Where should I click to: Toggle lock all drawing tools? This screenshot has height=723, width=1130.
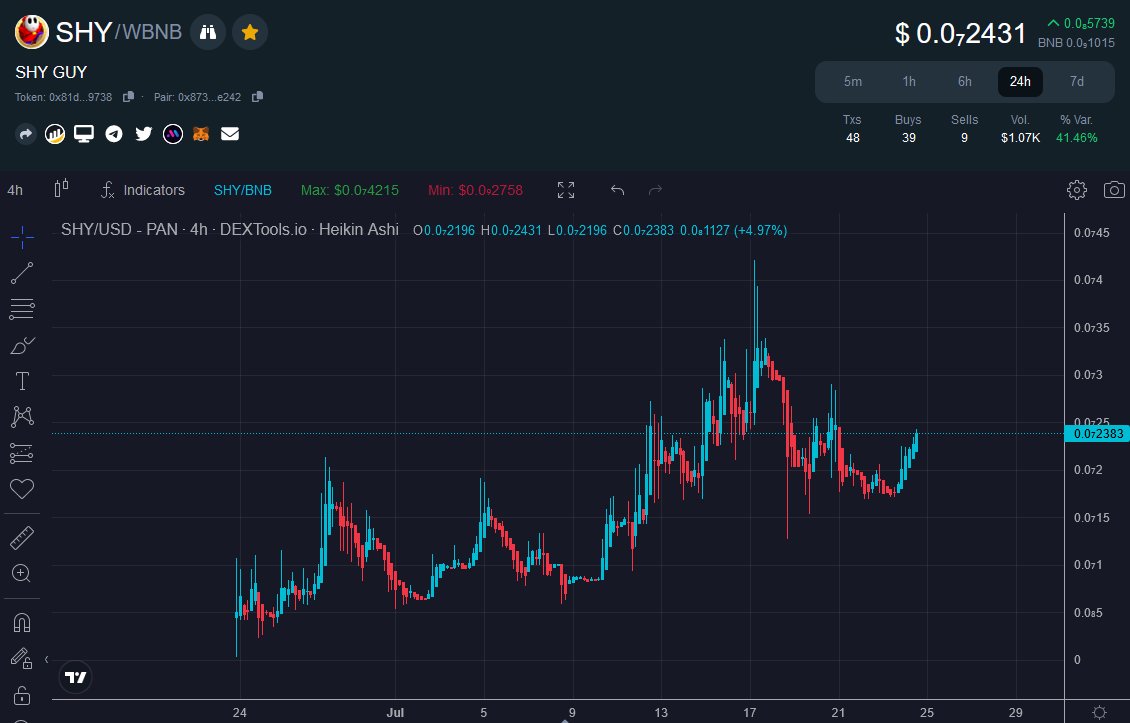(x=22, y=695)
